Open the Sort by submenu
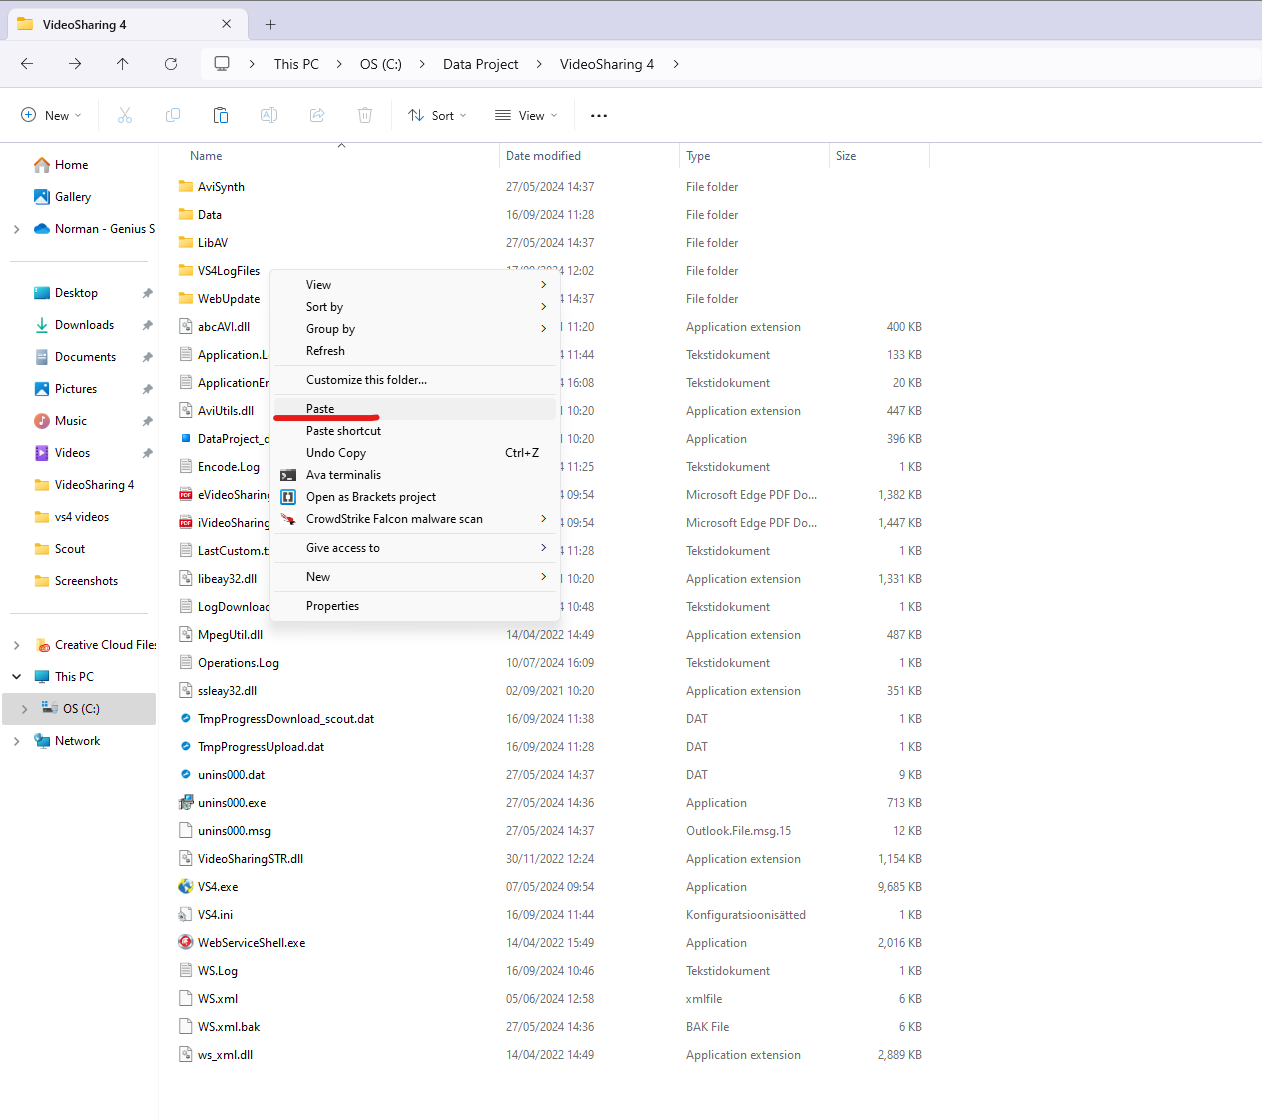The height and width of the screenshot is (1119, 1262). click(414, 307)
